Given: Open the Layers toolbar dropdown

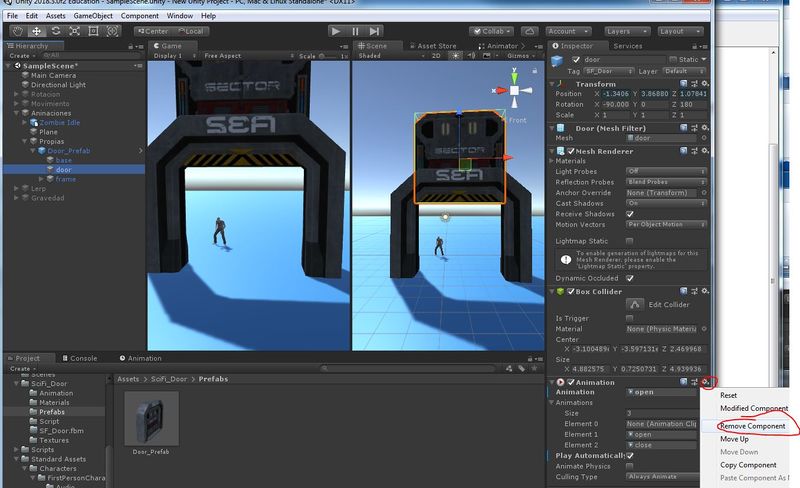Looking at the screenshot, I should pos(627,31).
